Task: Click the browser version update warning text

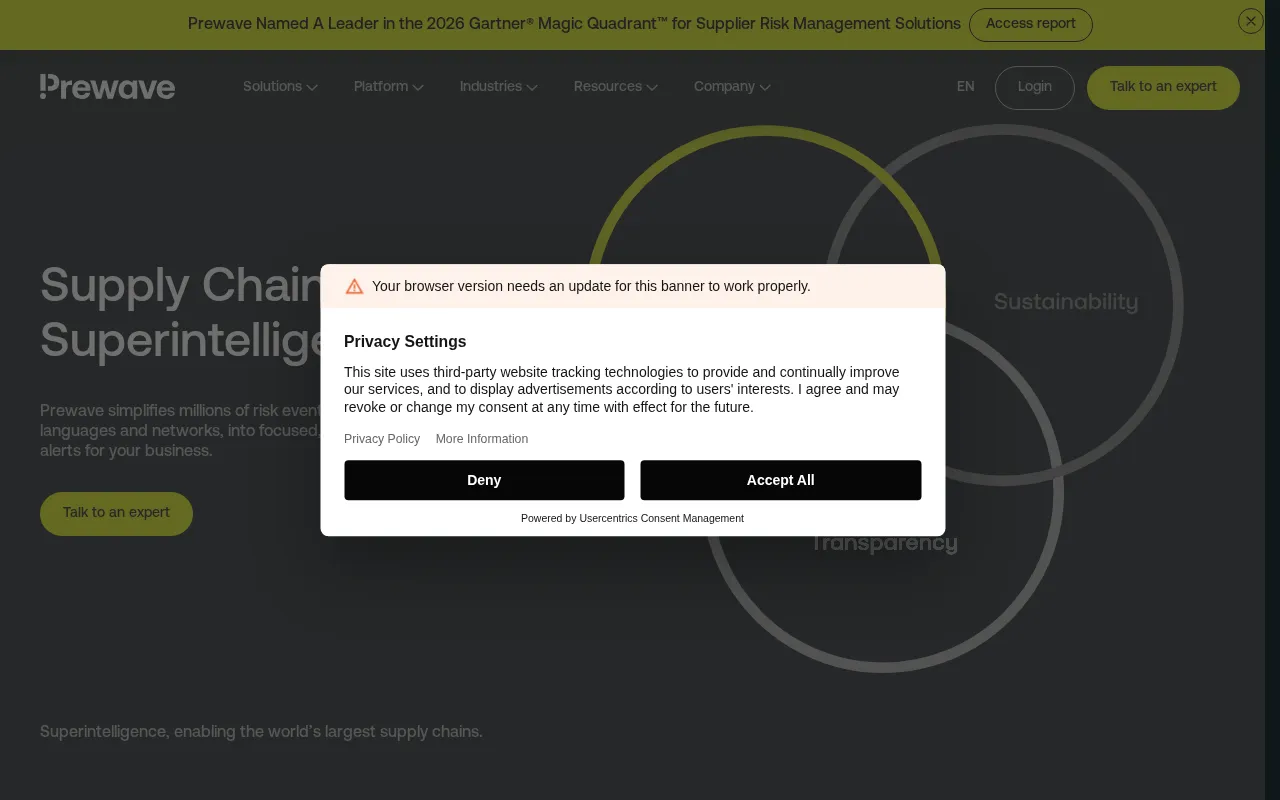Action: [591, 286]
